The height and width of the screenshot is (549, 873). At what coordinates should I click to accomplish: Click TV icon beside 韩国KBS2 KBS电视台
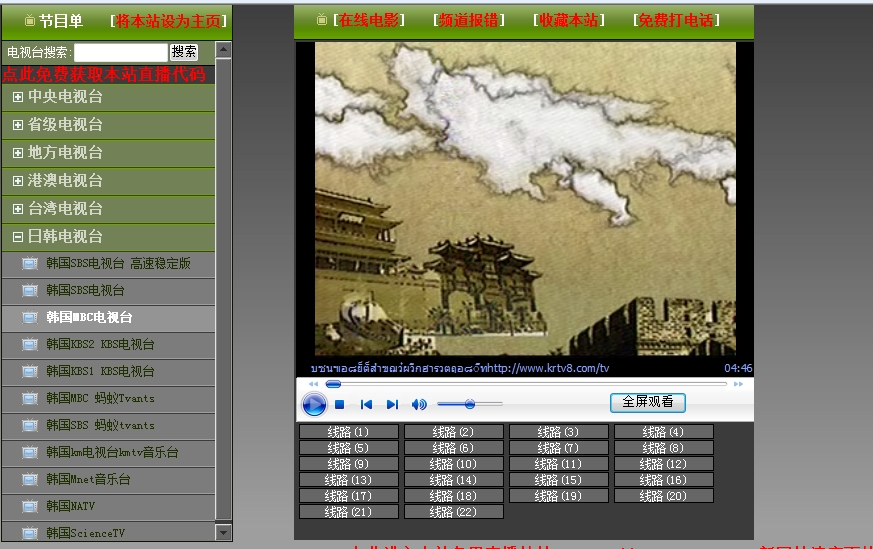click(x=30, y=344)
